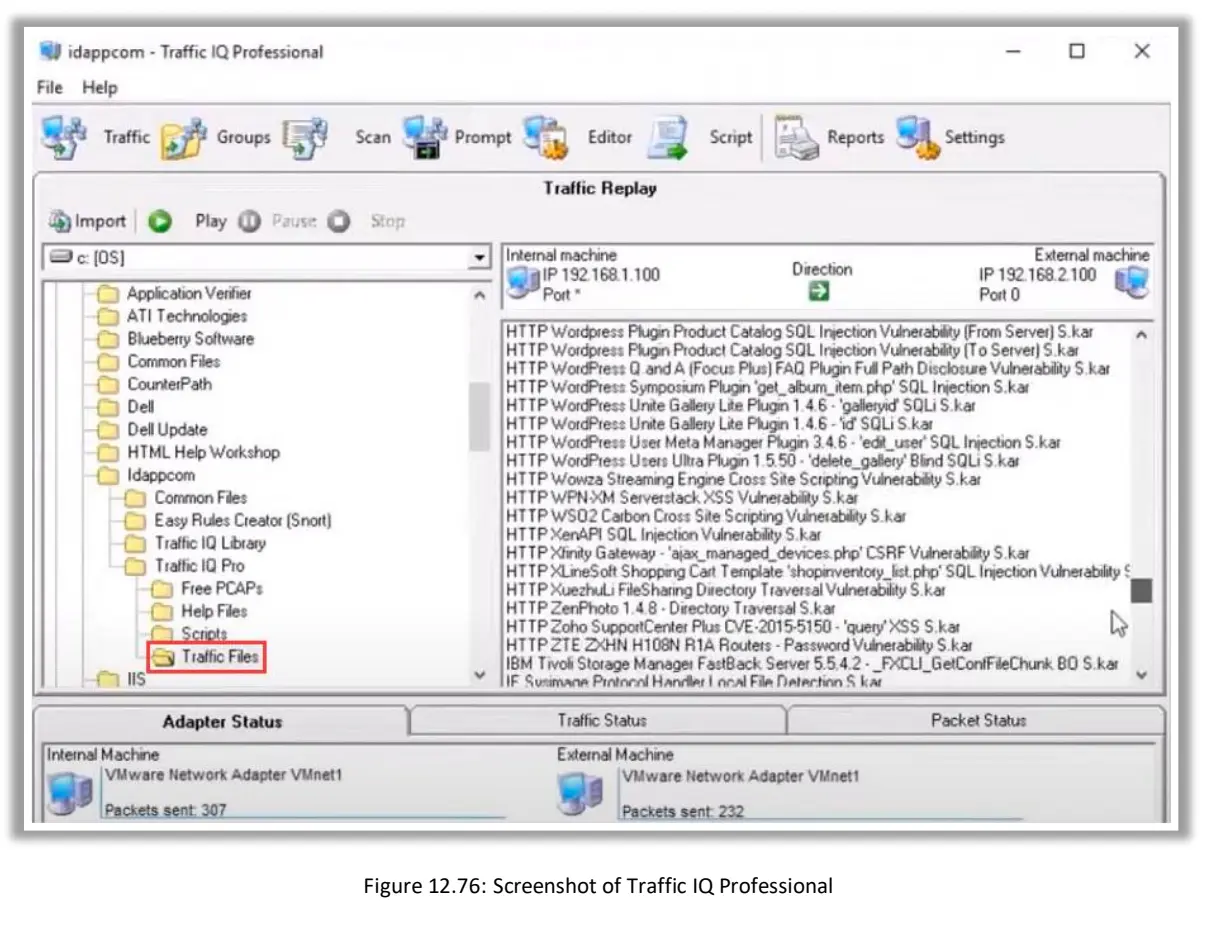This screenshot has height=944, width=1206.
Task: Click the Pause icon
Action: click(249, 221)
